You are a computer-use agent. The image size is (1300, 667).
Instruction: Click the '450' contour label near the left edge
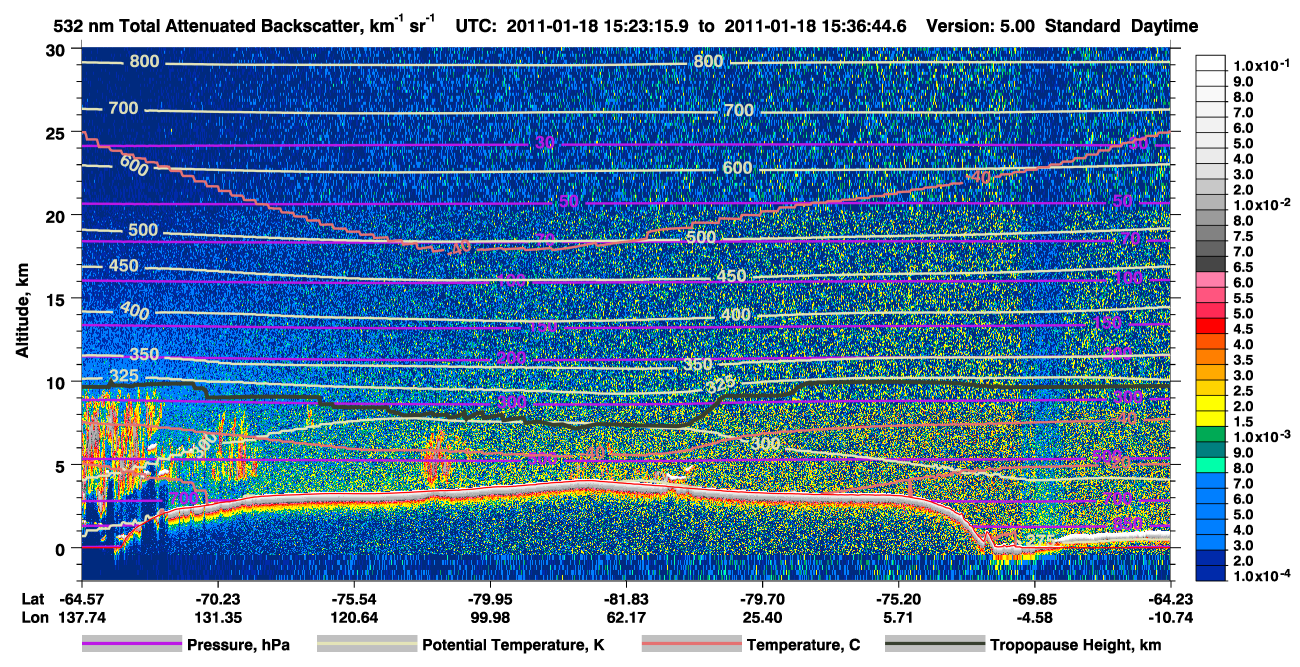(x=125, y=267)
